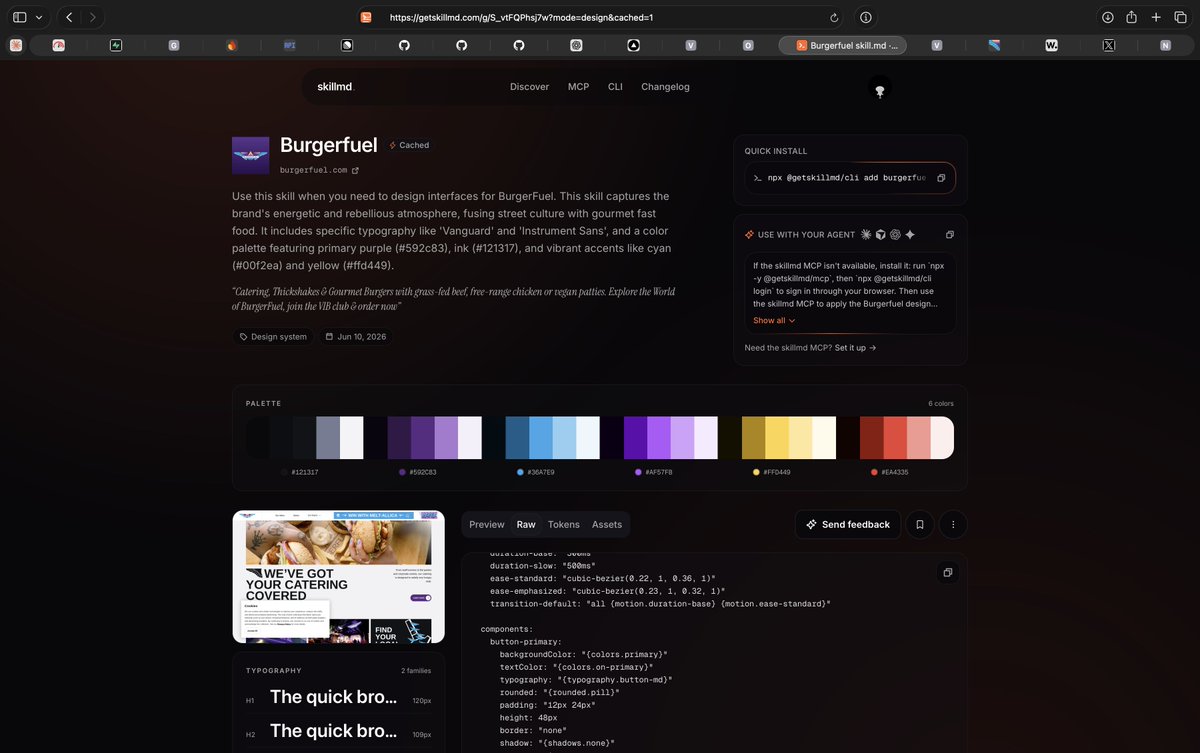Open a new Safari tab
The height and width of the screenshot is (753, 1200).
(1156, 17)
